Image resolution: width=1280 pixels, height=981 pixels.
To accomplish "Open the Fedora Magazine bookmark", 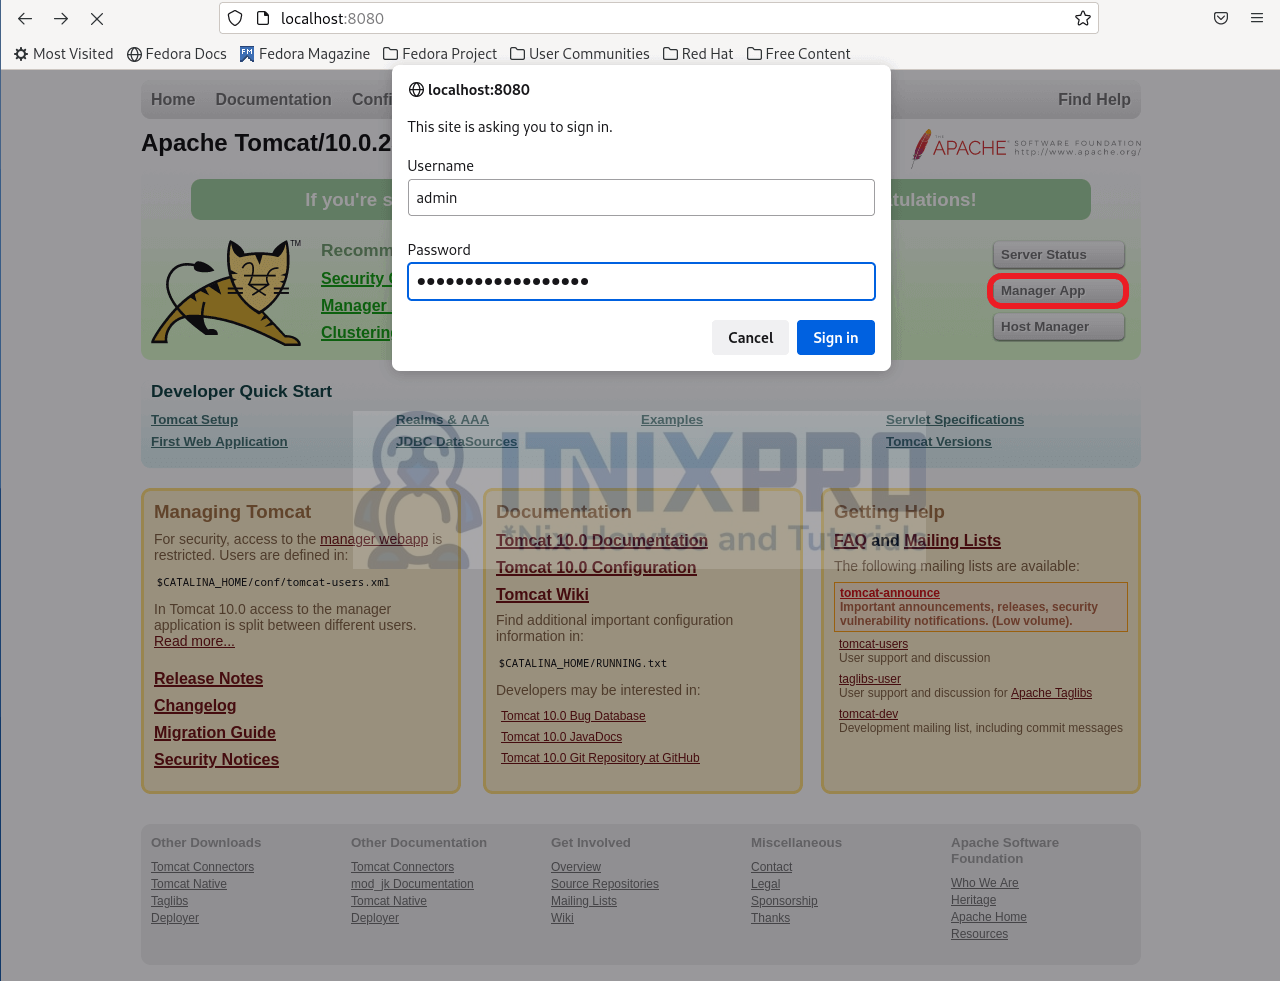I will coord(305,54).
